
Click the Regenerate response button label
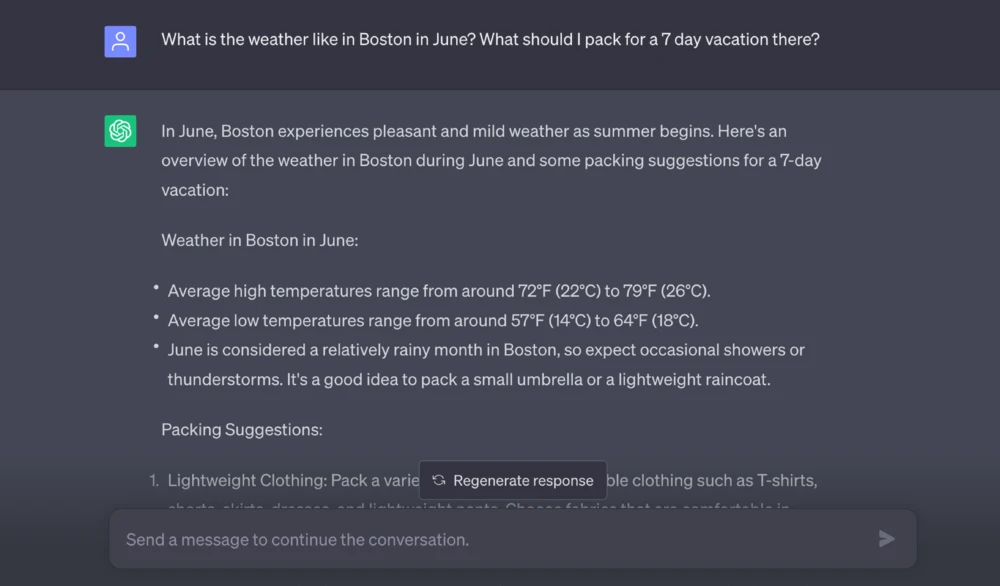click(523, 480)
